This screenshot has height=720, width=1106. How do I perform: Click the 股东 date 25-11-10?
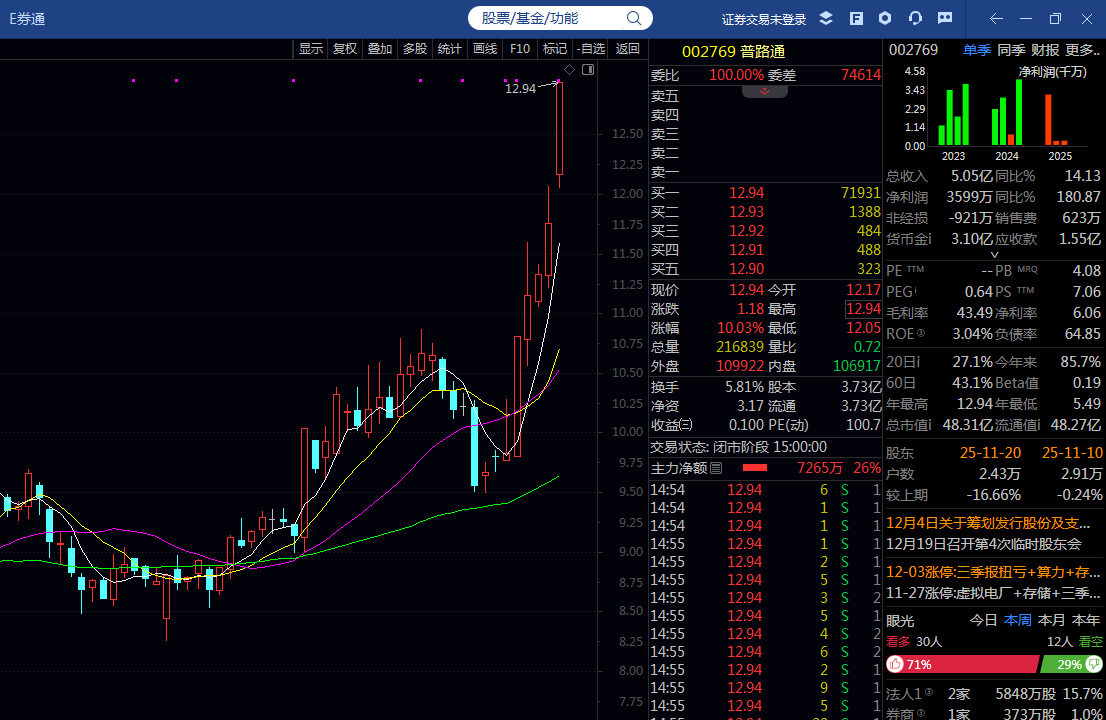[1072, 453]
